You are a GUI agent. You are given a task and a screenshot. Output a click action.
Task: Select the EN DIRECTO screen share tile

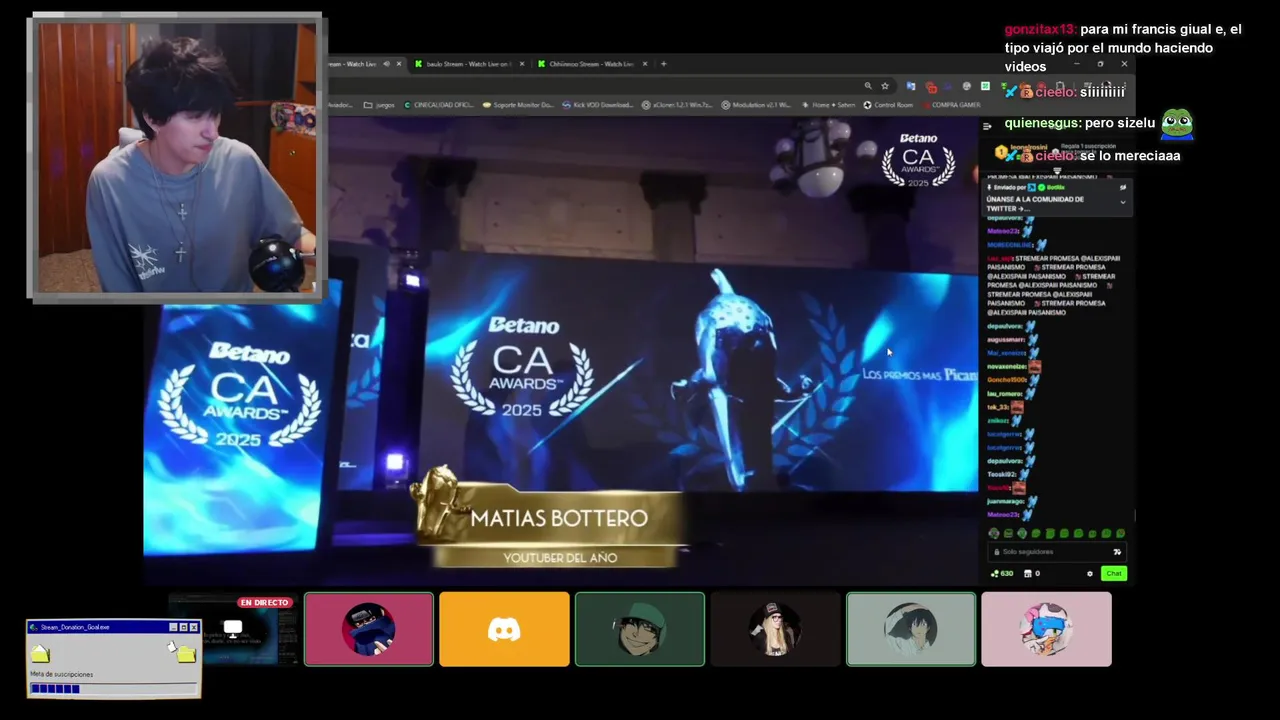pos(233,629)
